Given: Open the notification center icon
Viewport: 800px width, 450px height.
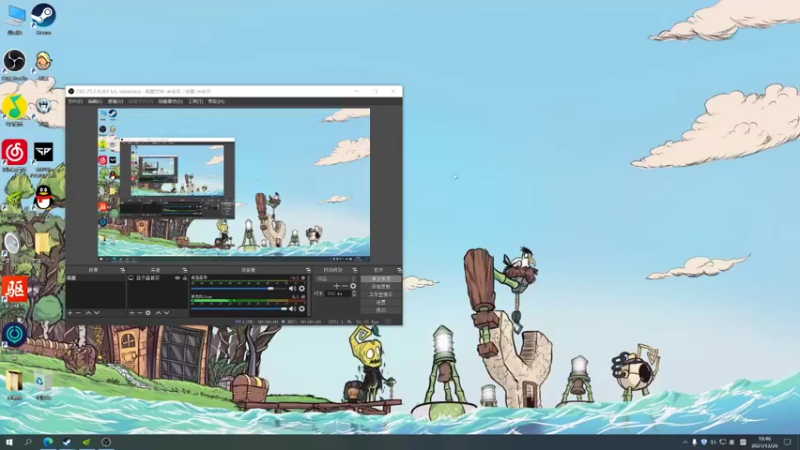Looking at the screenshot, I should click(x=788, y=442).
